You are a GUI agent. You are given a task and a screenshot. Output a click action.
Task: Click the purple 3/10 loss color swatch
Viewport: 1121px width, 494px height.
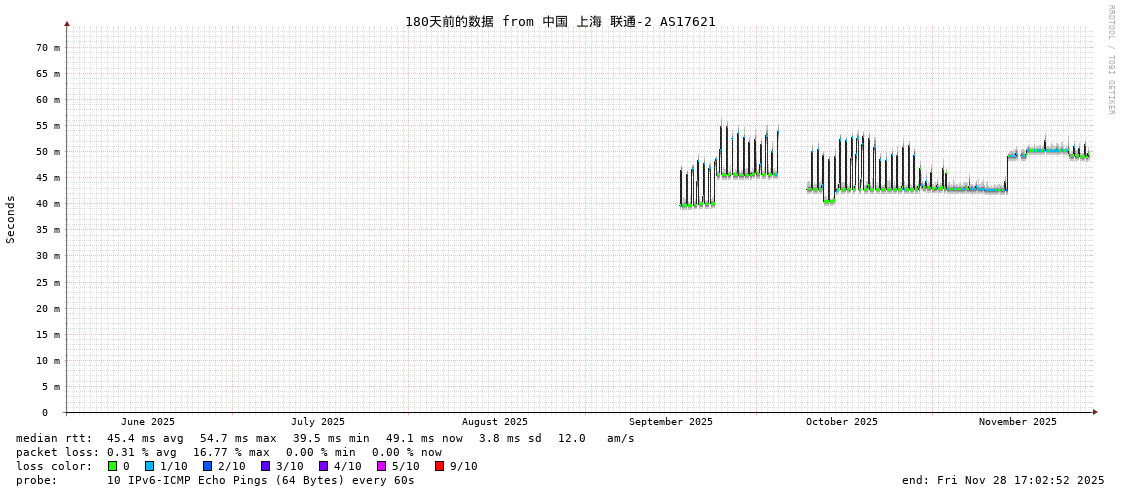[265, 466]
